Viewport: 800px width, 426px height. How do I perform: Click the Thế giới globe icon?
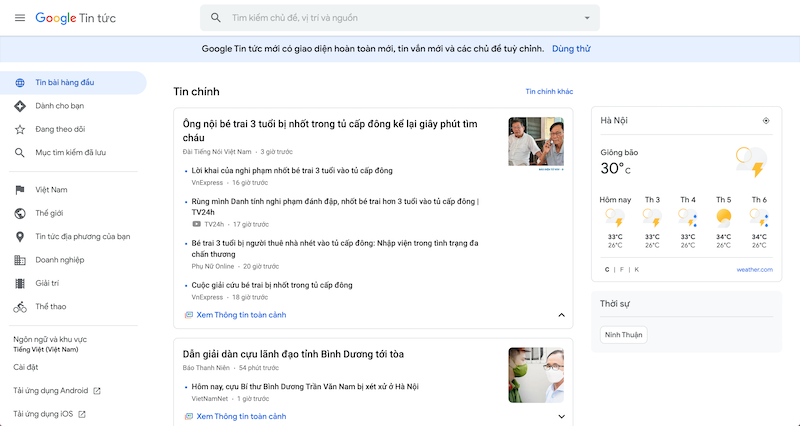point(20,213)
